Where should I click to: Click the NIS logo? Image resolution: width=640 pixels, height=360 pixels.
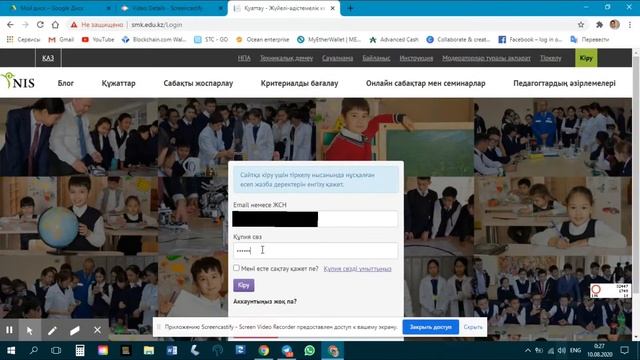coord(18,81)
